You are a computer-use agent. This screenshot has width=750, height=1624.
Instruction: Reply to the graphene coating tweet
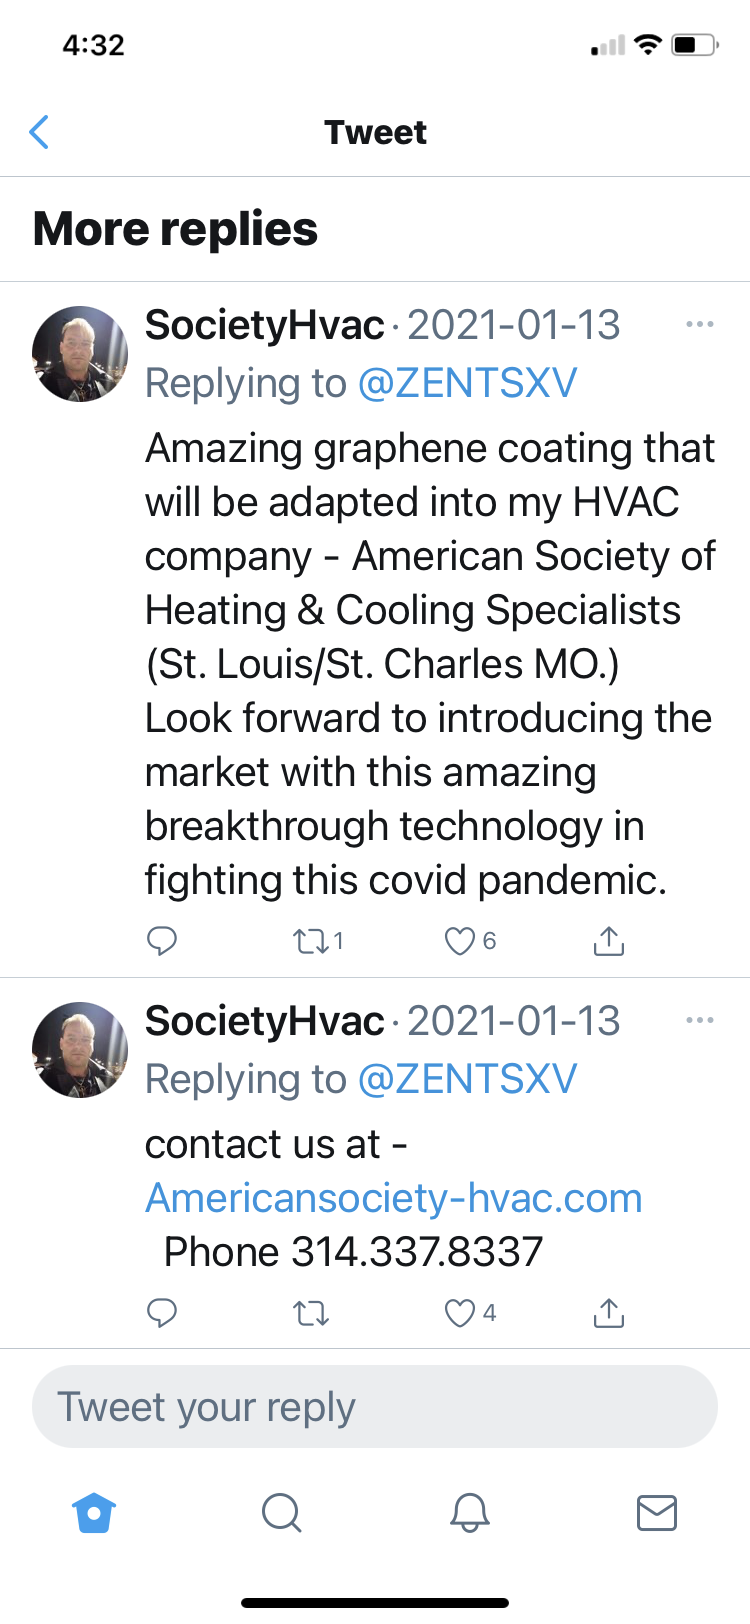162,941
